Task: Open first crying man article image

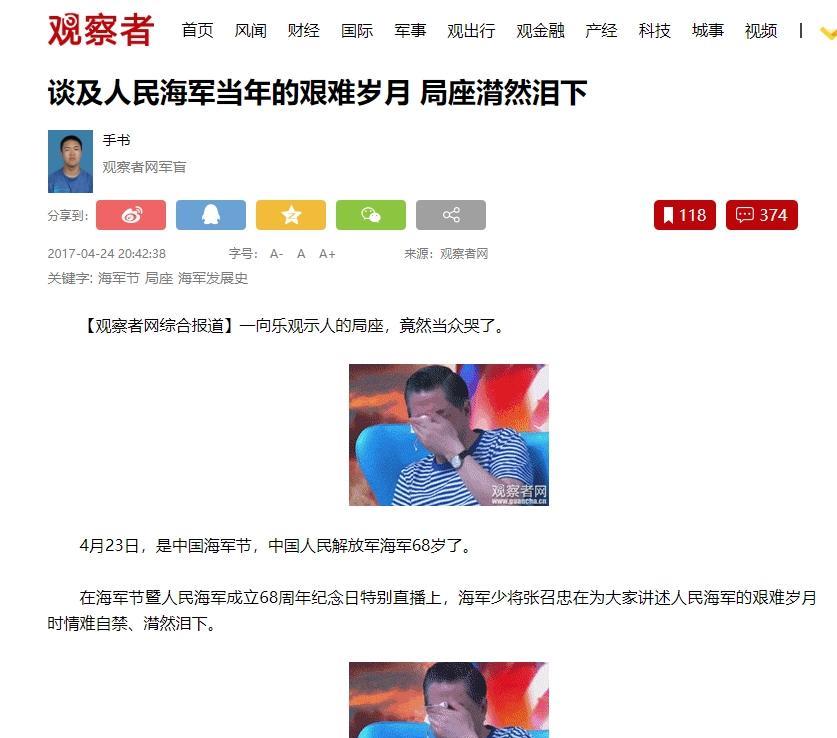Action: point(449,435)
